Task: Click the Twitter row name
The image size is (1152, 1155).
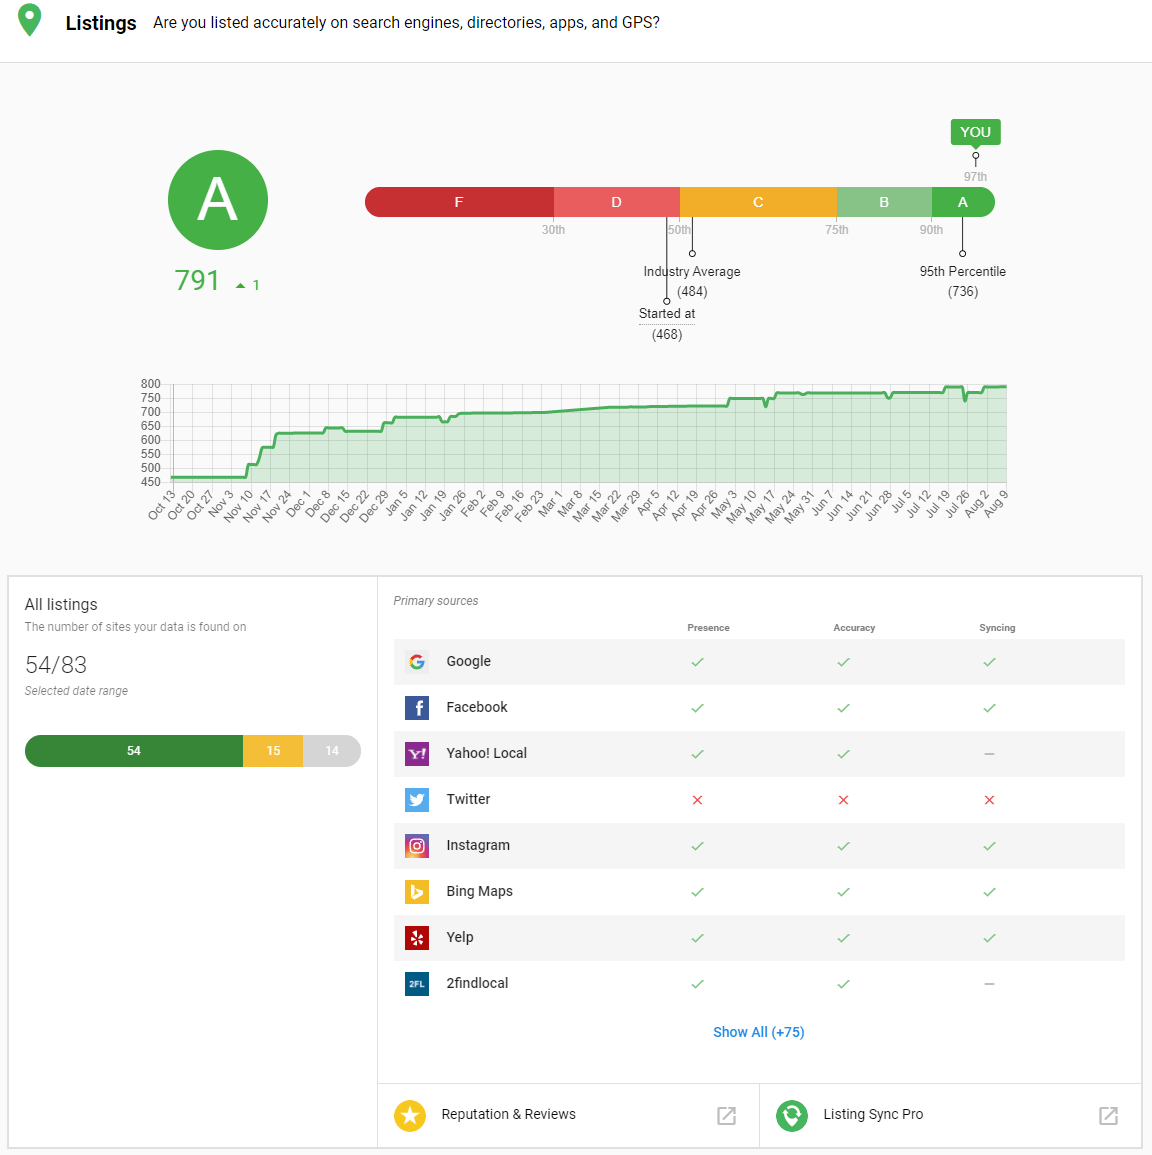Action: click(x=468, y=799)
